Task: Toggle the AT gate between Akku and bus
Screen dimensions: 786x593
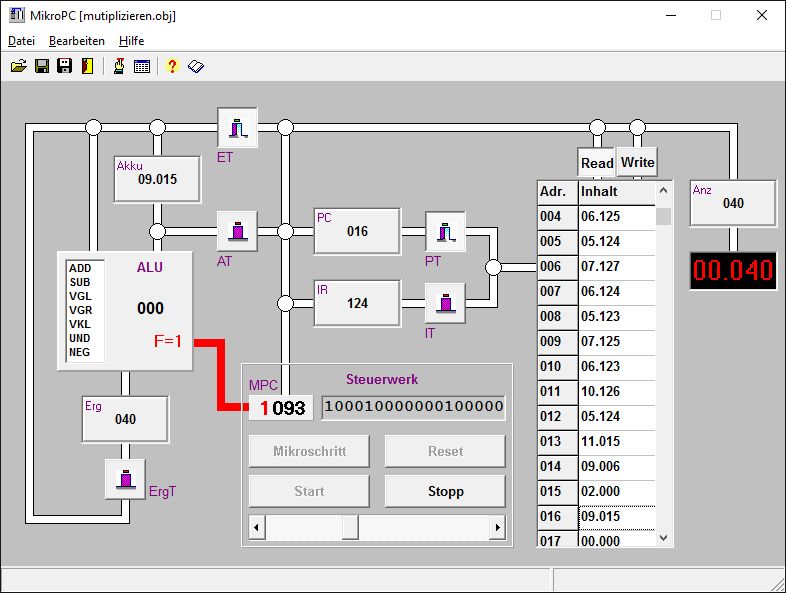Action: tap(237, 231)
